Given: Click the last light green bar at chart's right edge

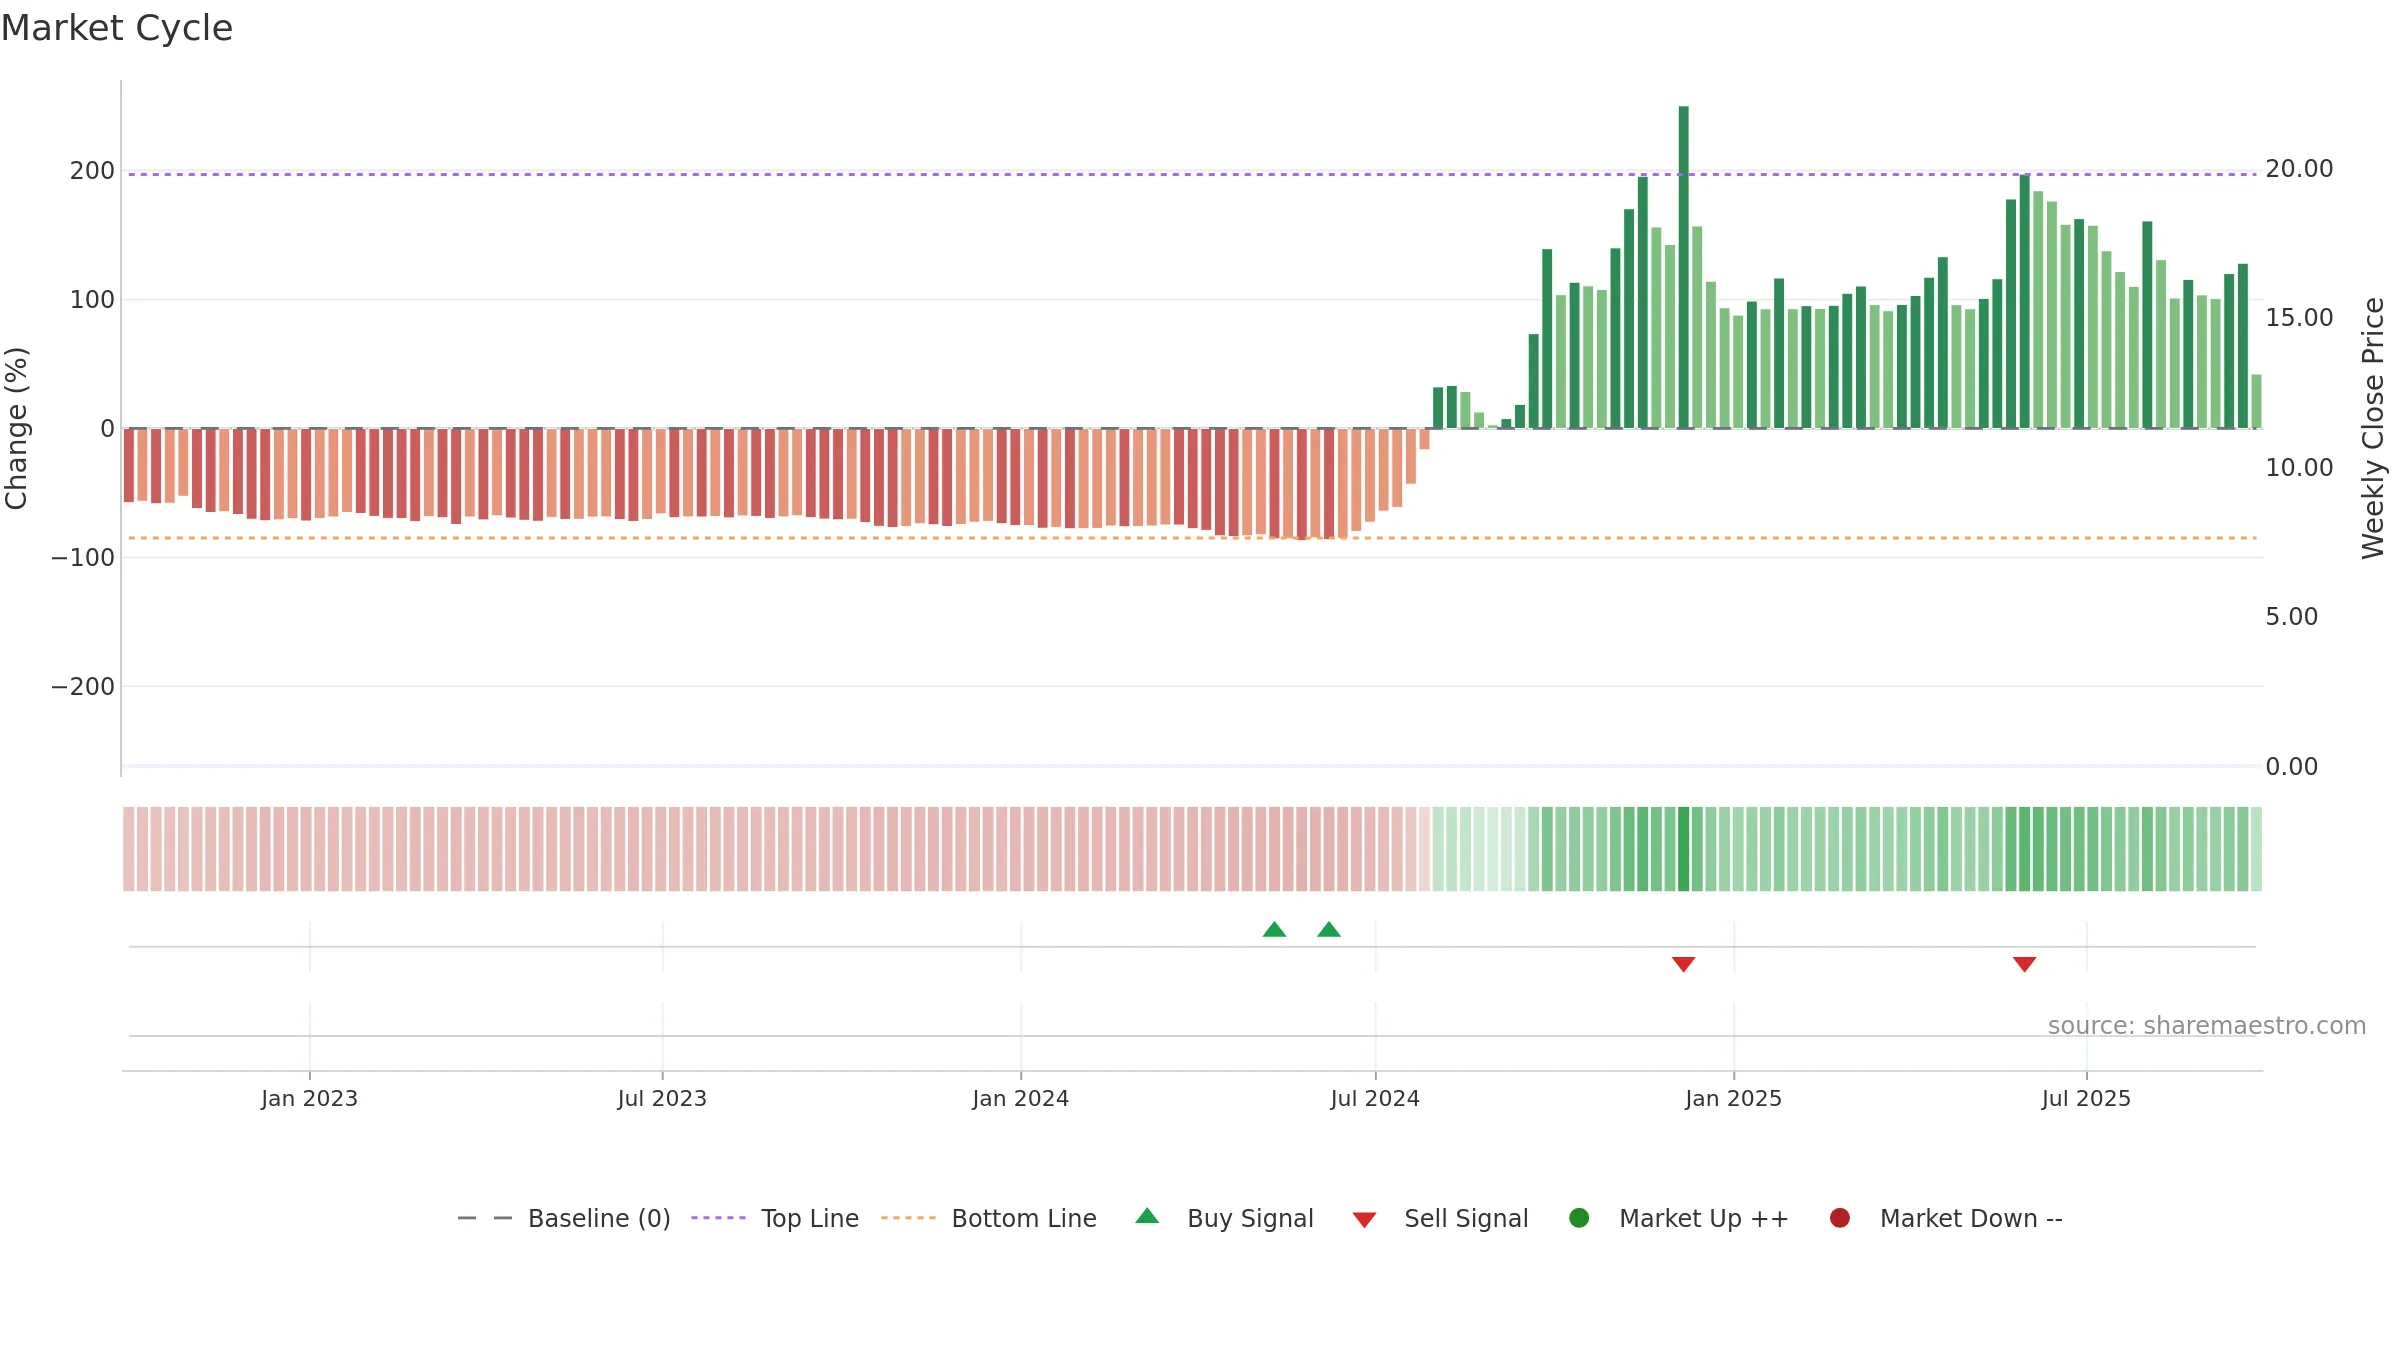Looking at the screenshot, I should click(2256, 401).
